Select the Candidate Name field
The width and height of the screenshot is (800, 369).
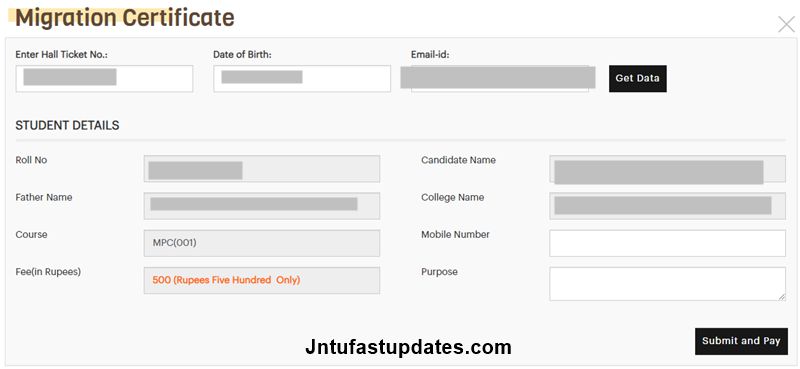click(667, 169)
